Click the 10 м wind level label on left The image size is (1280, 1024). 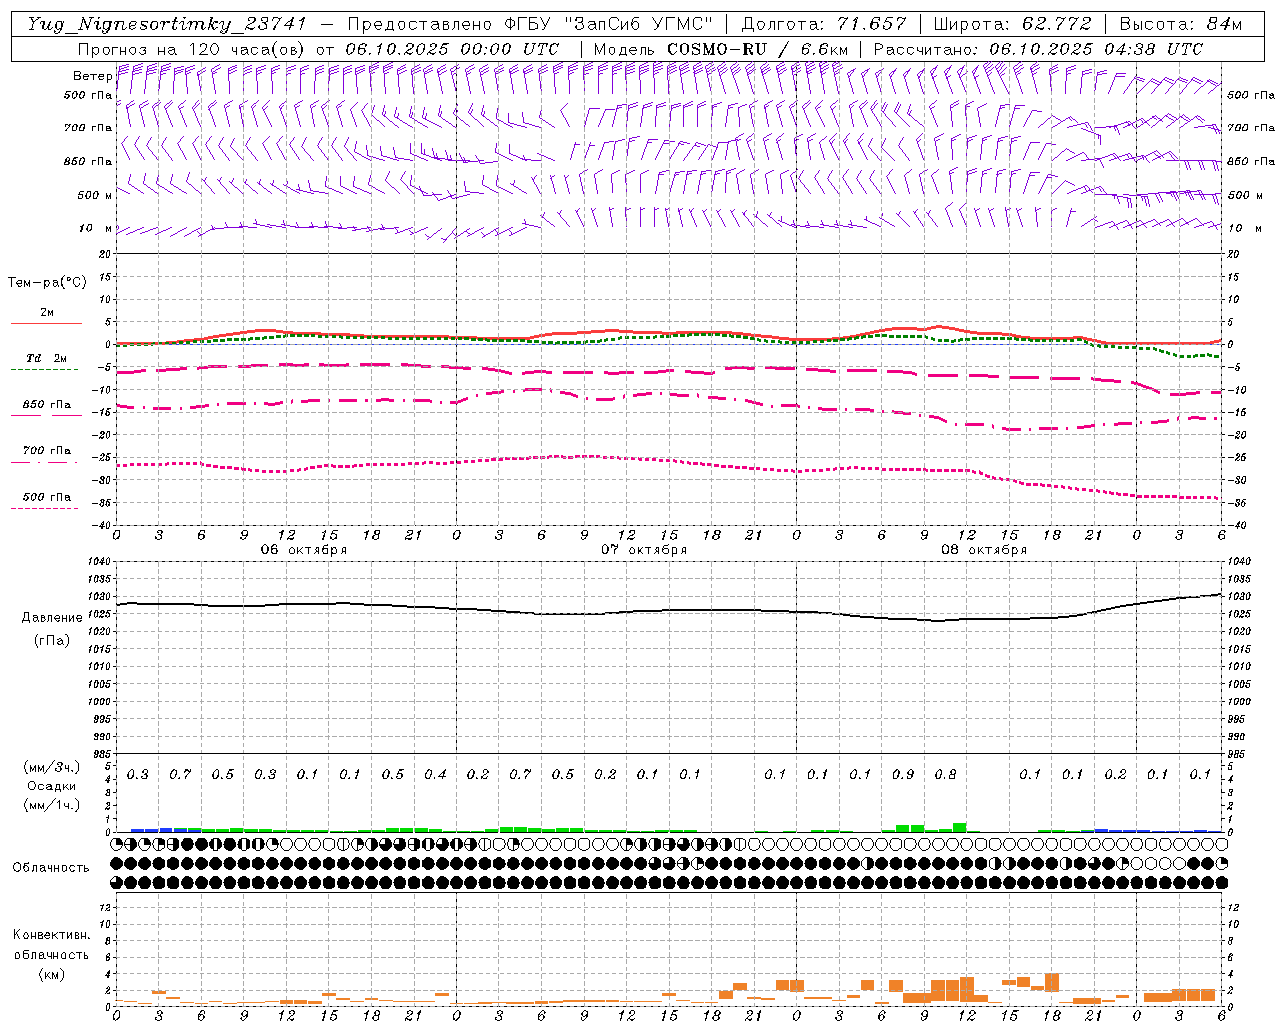(96, 229)
